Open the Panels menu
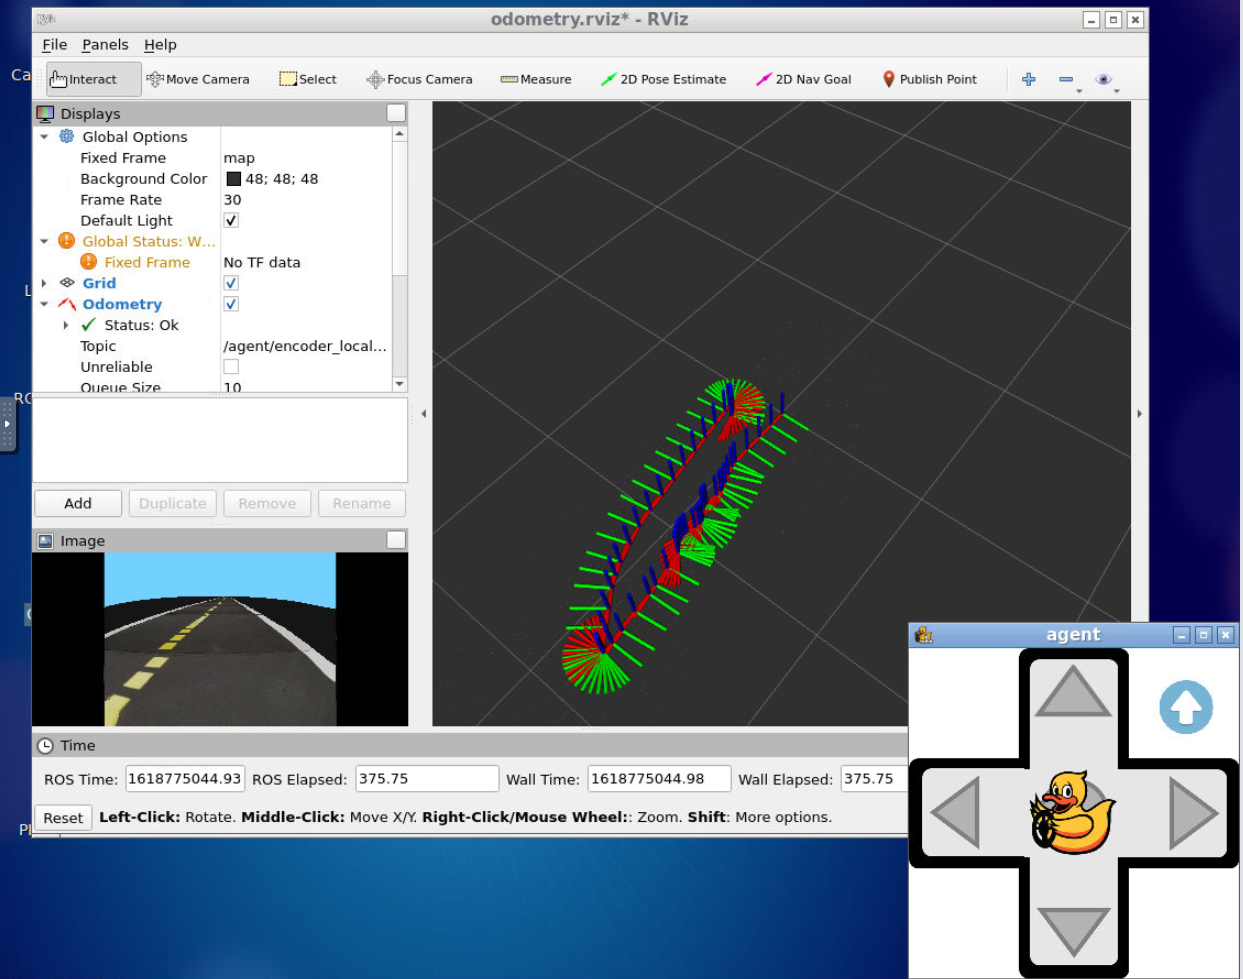The image size is (1243, 979). (105, 45)
